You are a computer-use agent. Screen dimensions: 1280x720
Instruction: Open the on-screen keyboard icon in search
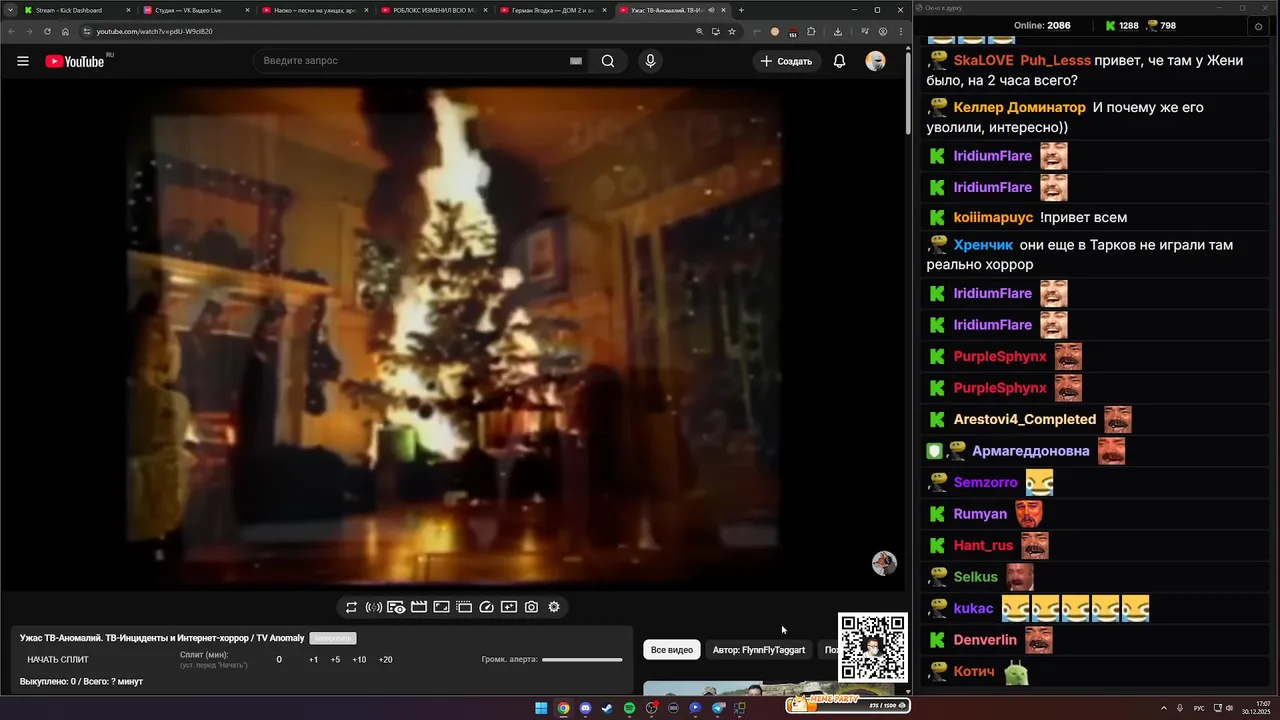click(x=576, y=61)
